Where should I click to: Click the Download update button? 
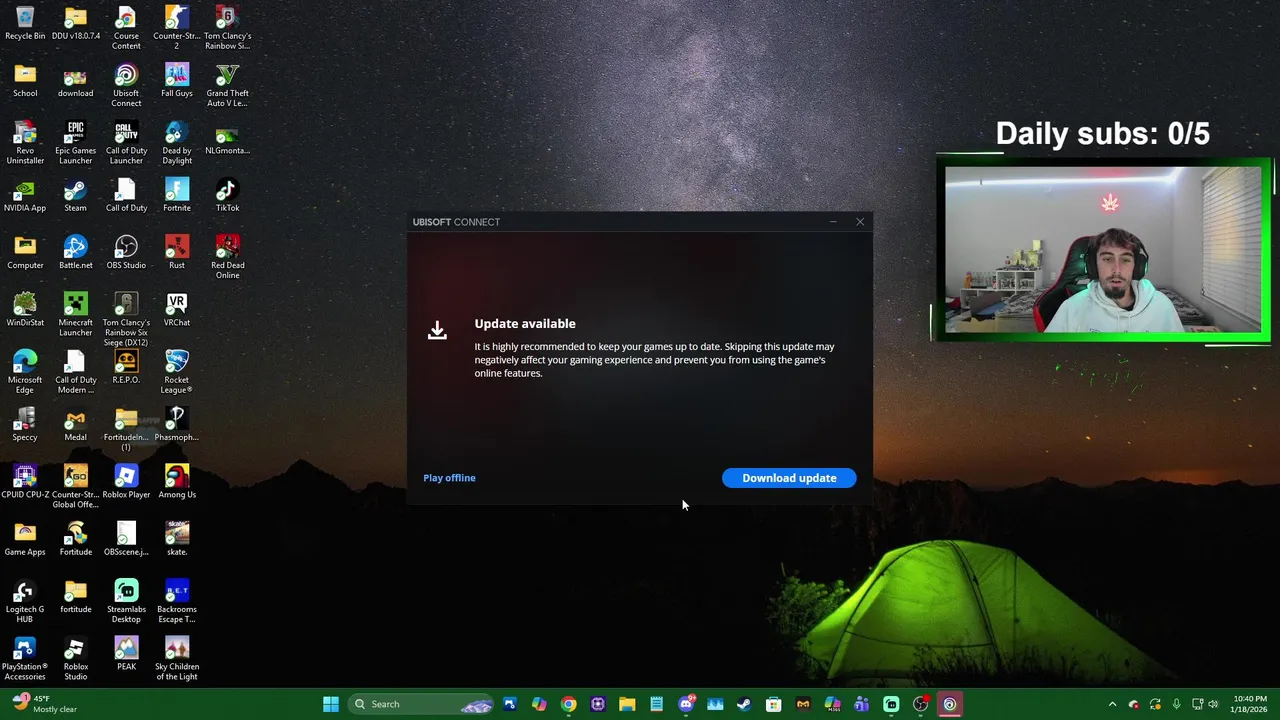(x=789, y=478)
